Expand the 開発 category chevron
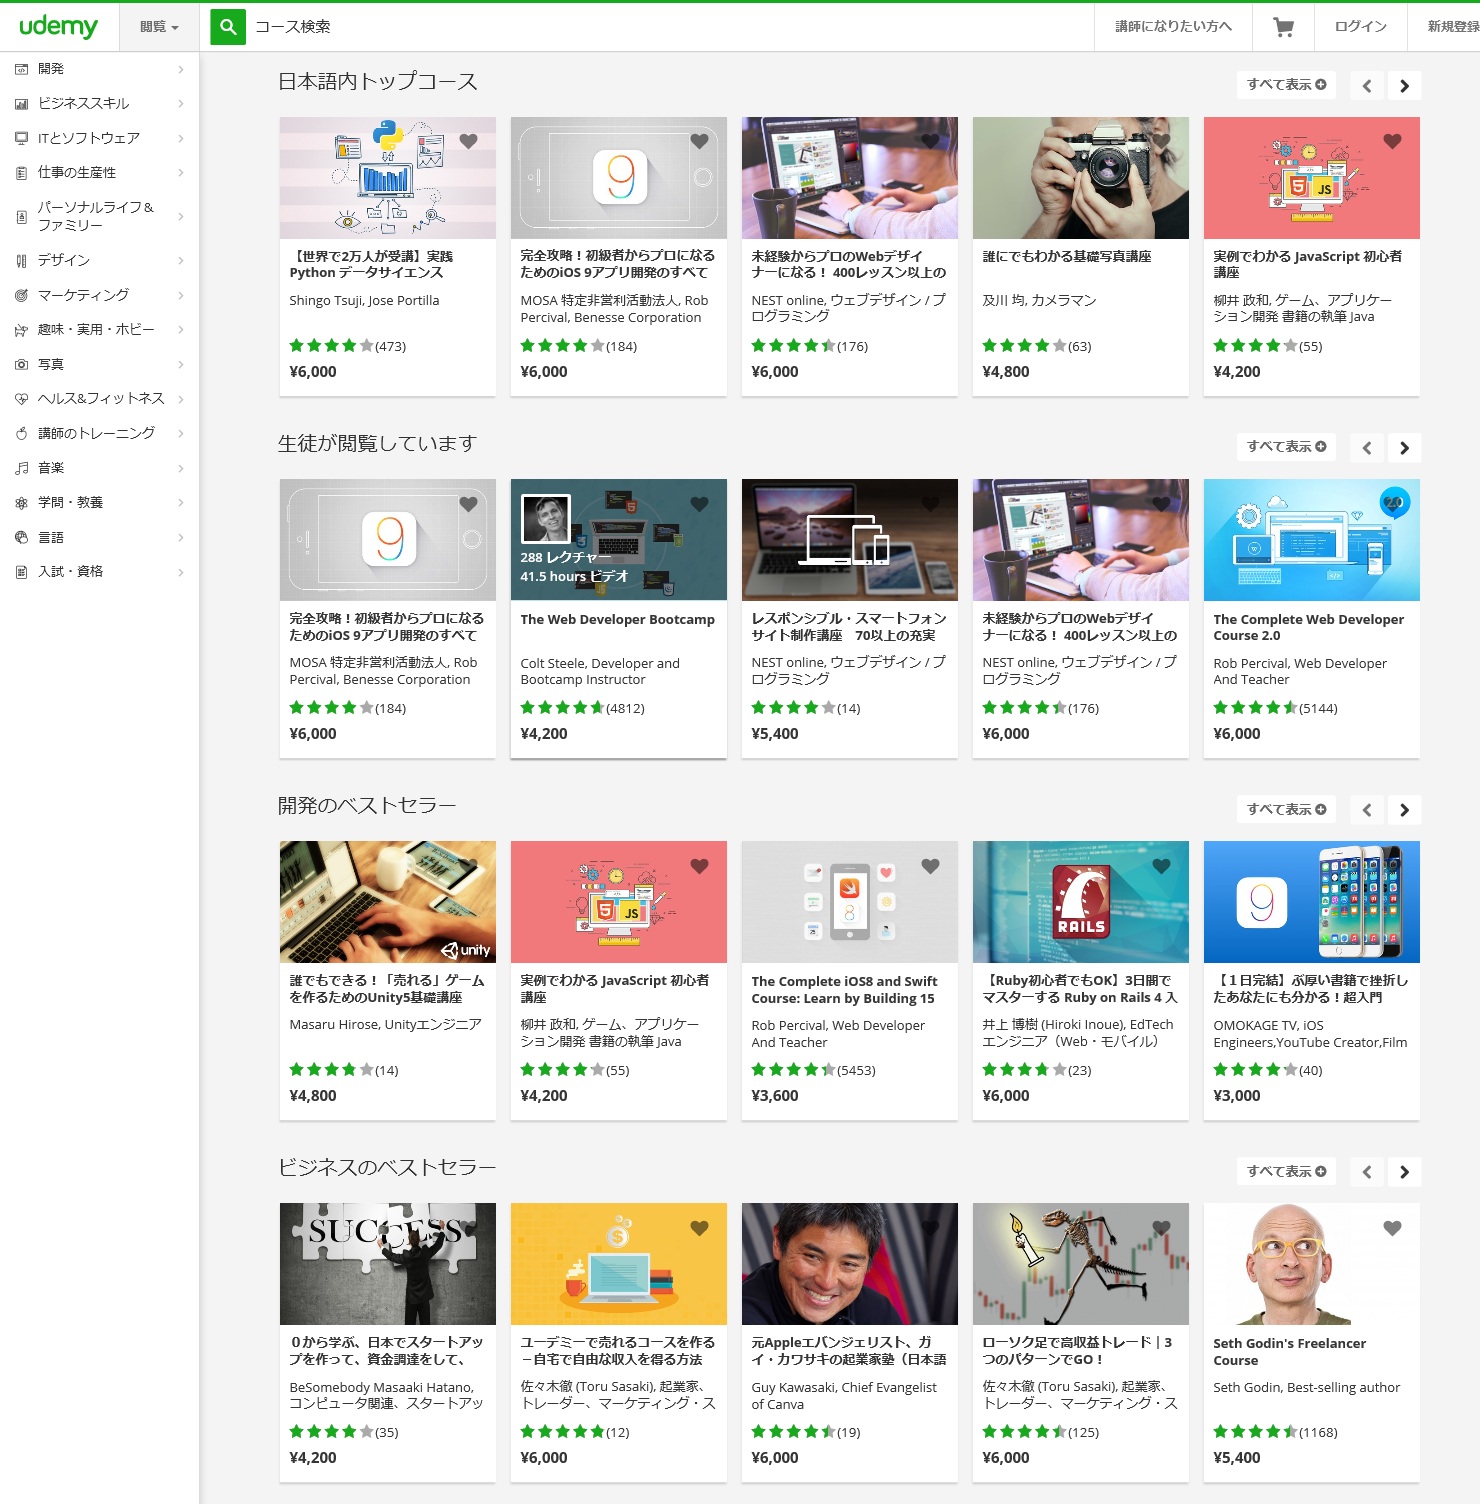This screenshot has width=1480, height=1504. [x=181, y=69]
